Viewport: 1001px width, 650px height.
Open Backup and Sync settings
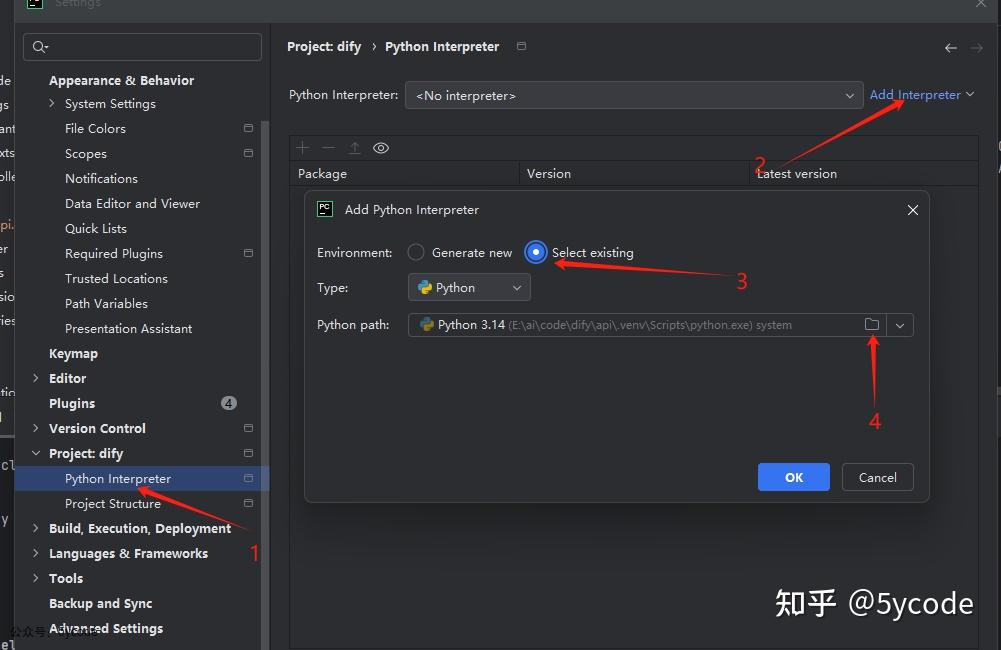click(100, 603)
